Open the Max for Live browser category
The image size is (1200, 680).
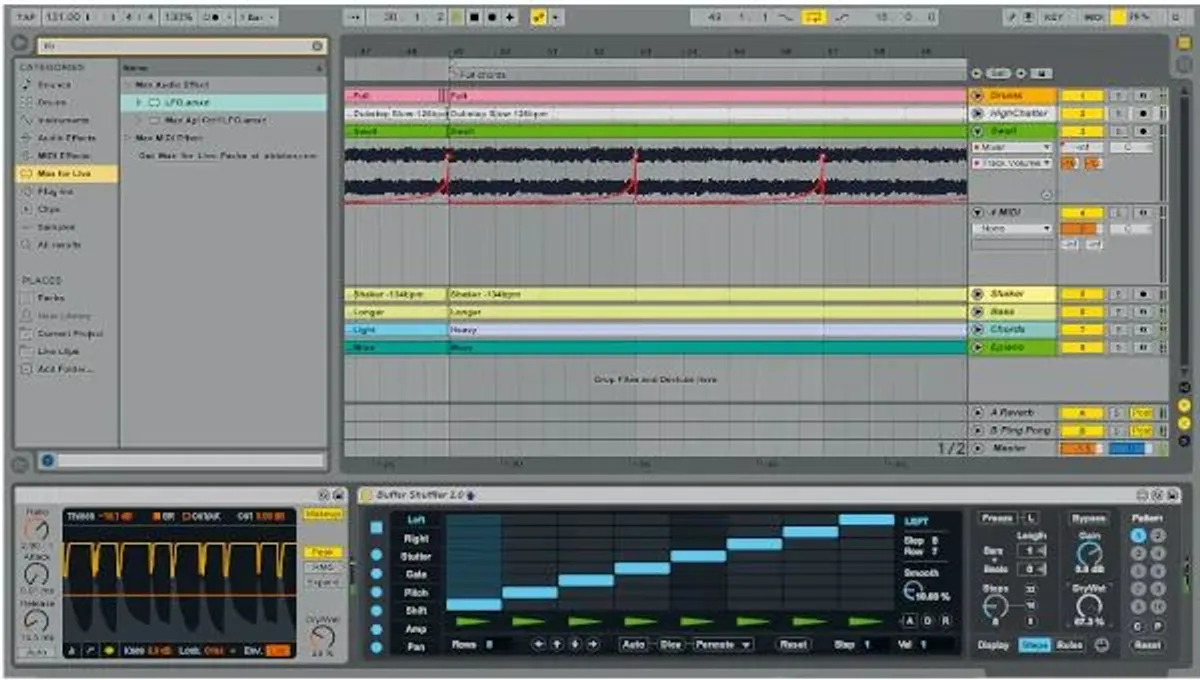coord(60,172)
